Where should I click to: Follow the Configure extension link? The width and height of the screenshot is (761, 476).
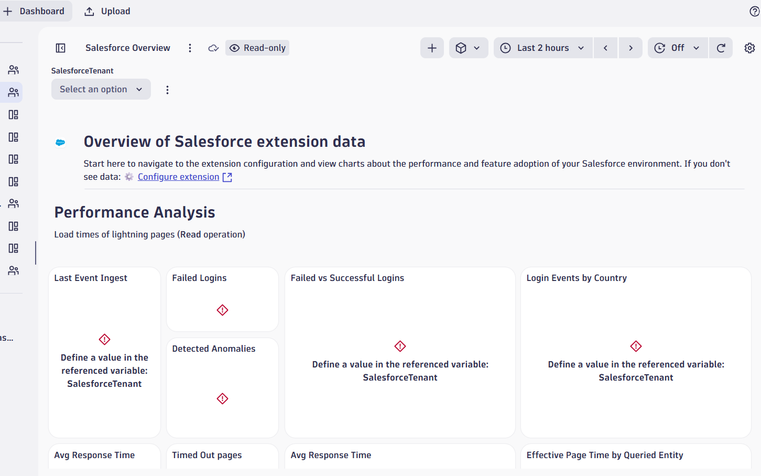[178, 177]
